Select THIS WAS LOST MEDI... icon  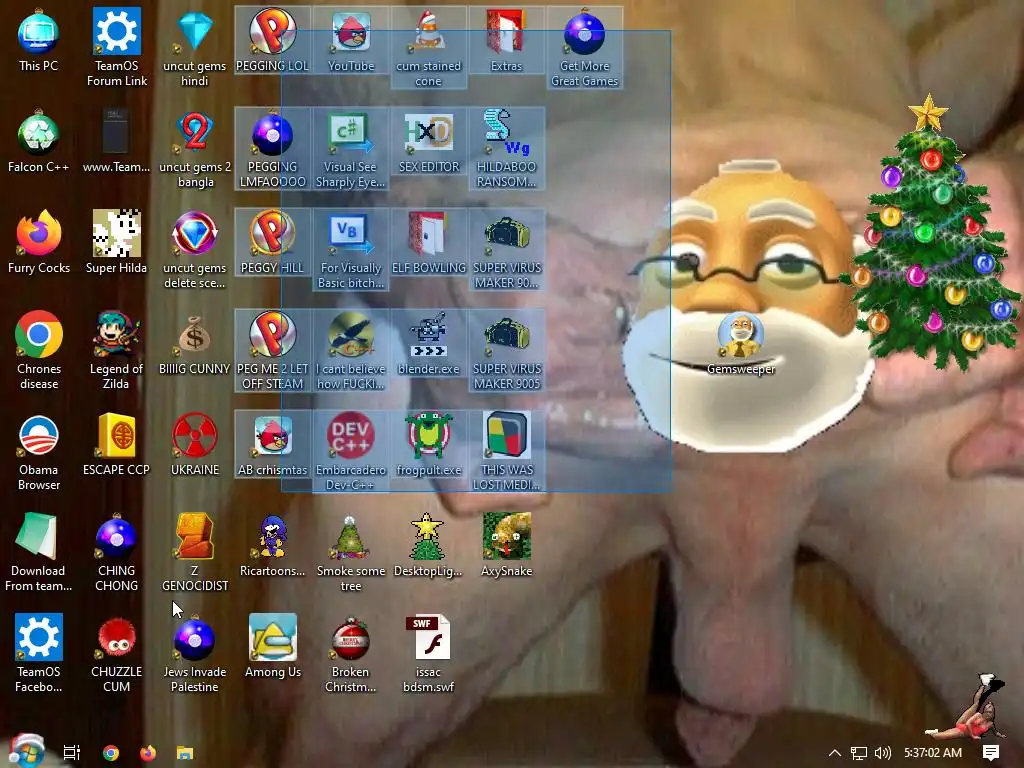[506, 453]
